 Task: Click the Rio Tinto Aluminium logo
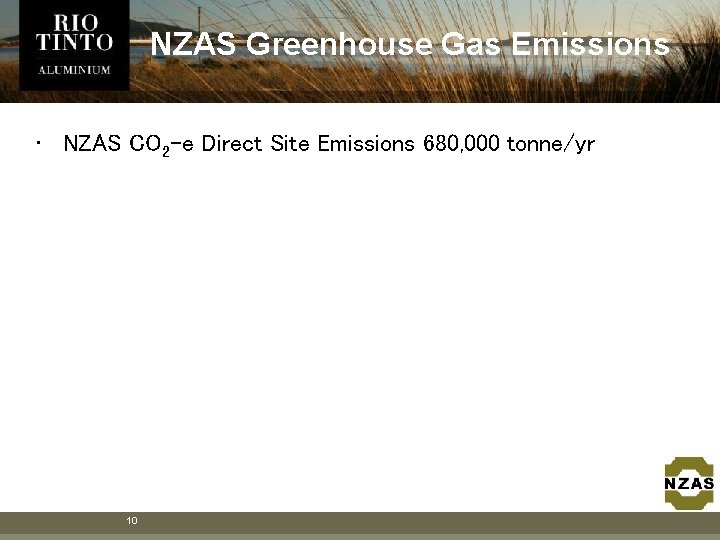click(74, 45)
